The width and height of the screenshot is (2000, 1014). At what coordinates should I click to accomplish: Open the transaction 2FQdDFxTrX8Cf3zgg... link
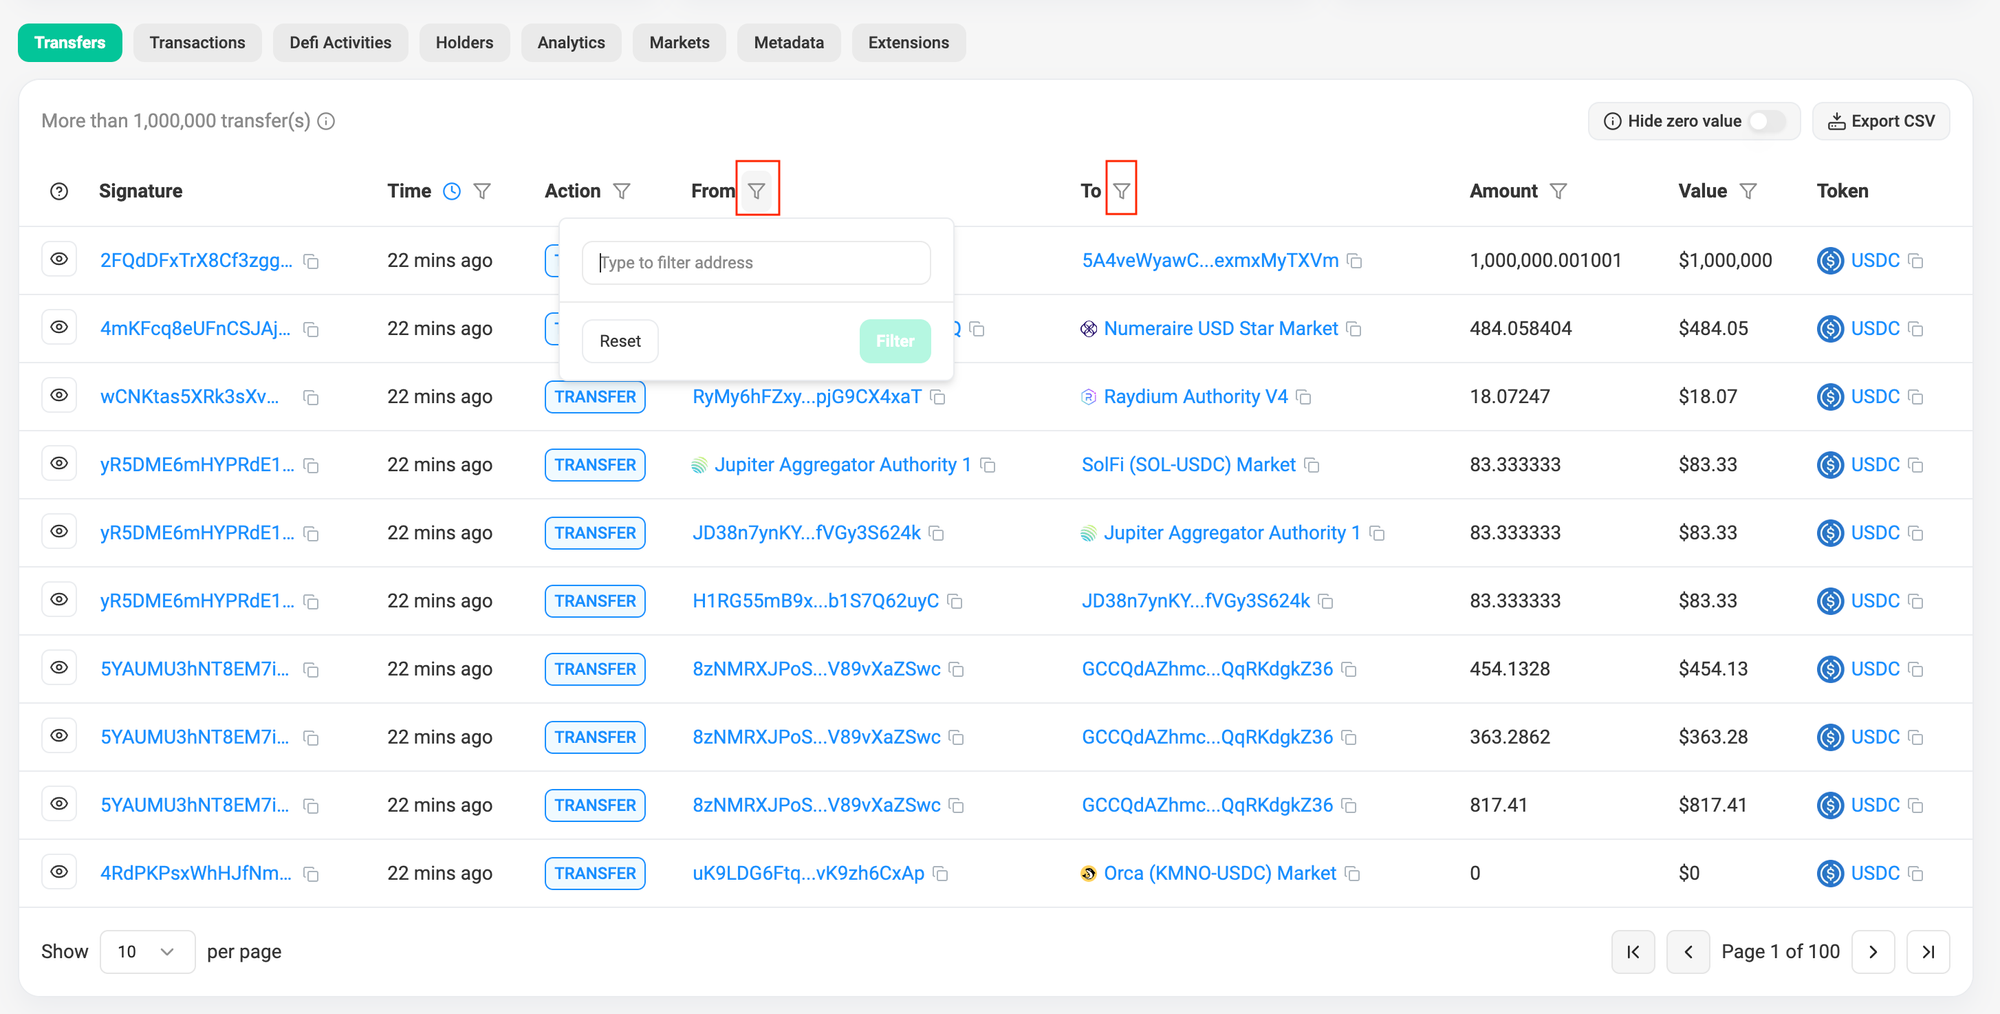click(x=196, y=261)
